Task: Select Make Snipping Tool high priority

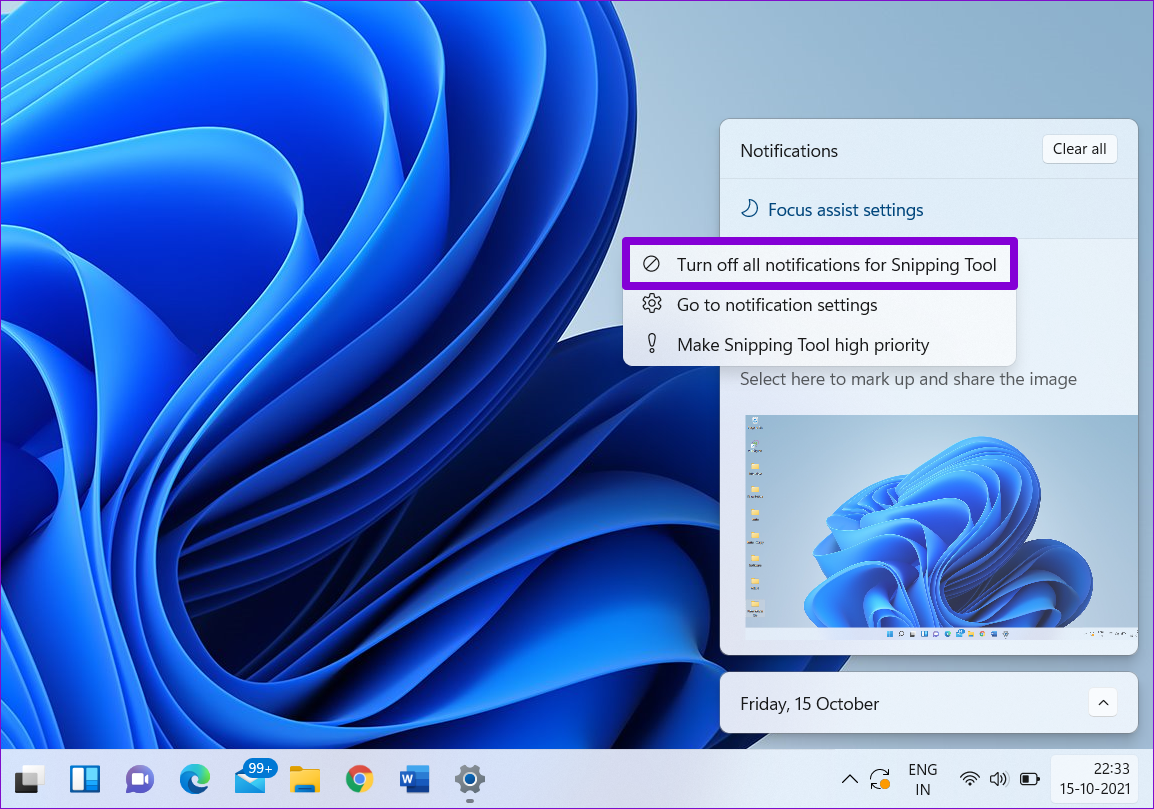Action: (802, 345)
